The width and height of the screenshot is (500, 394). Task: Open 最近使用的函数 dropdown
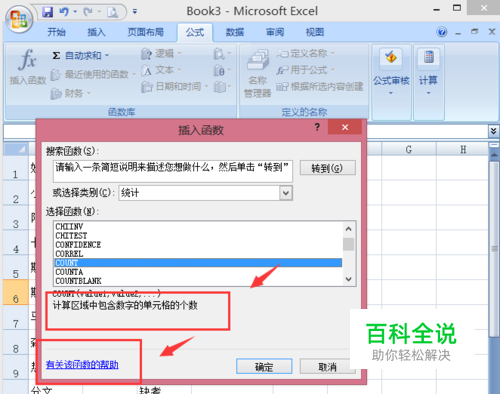tap(93, 74)
